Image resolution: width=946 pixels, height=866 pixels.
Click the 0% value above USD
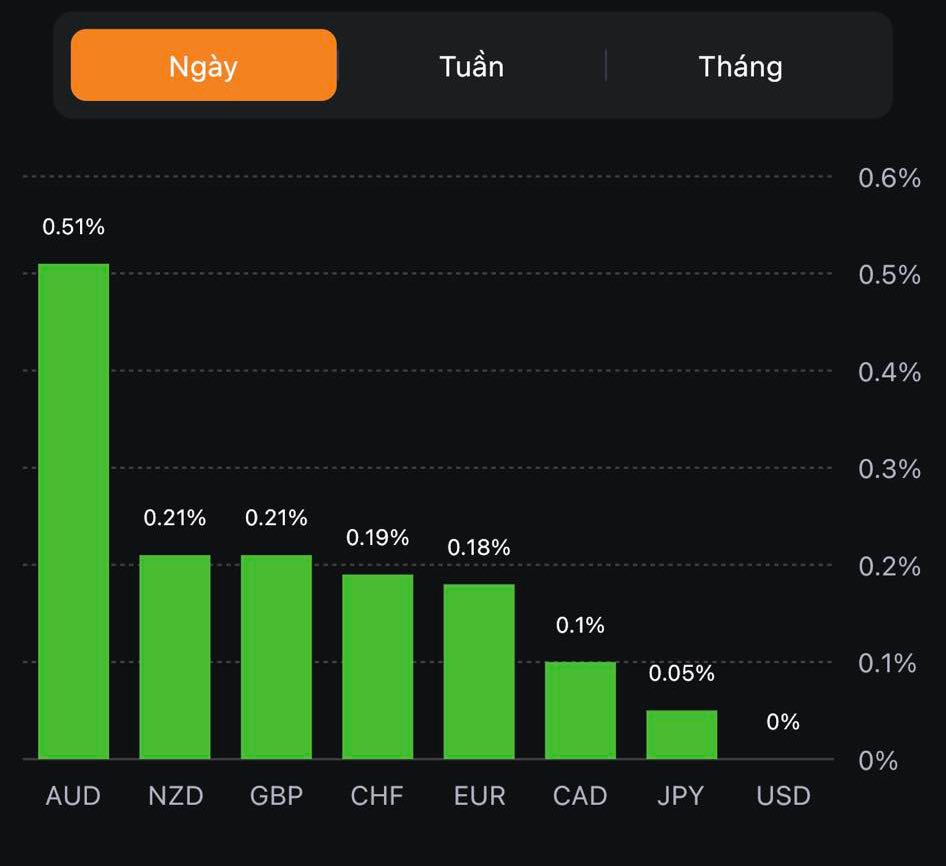point(783,721)
